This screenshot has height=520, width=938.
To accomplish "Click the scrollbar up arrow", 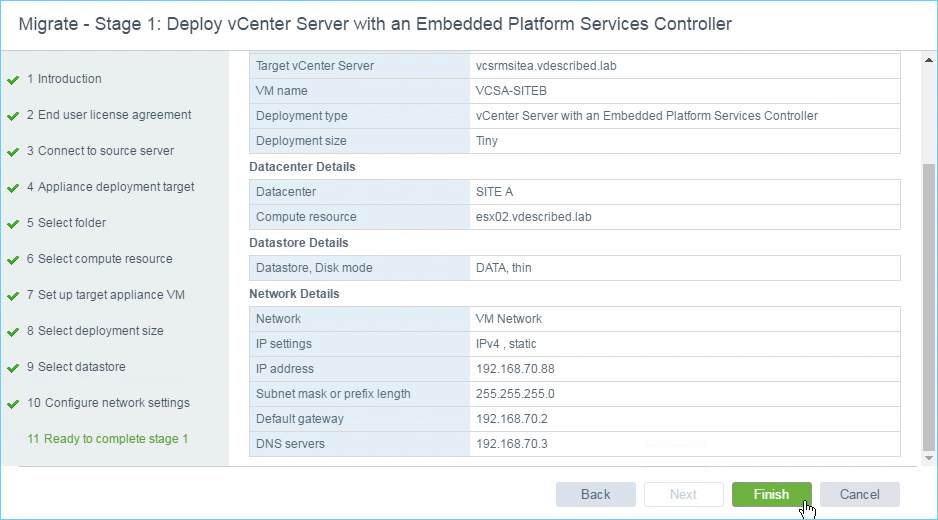I will pyautogui.click(x=928, y=60).
